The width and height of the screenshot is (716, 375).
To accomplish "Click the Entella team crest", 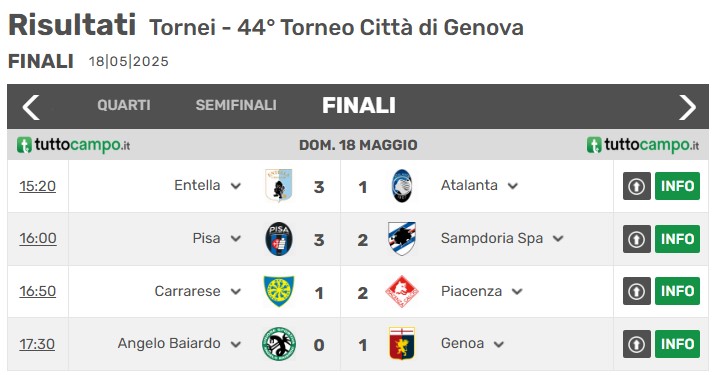I will pyautogui.click(x=279, y=185).
